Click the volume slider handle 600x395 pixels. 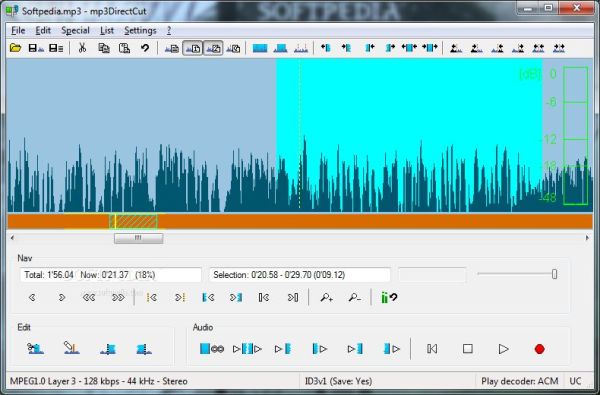point(554,274)
